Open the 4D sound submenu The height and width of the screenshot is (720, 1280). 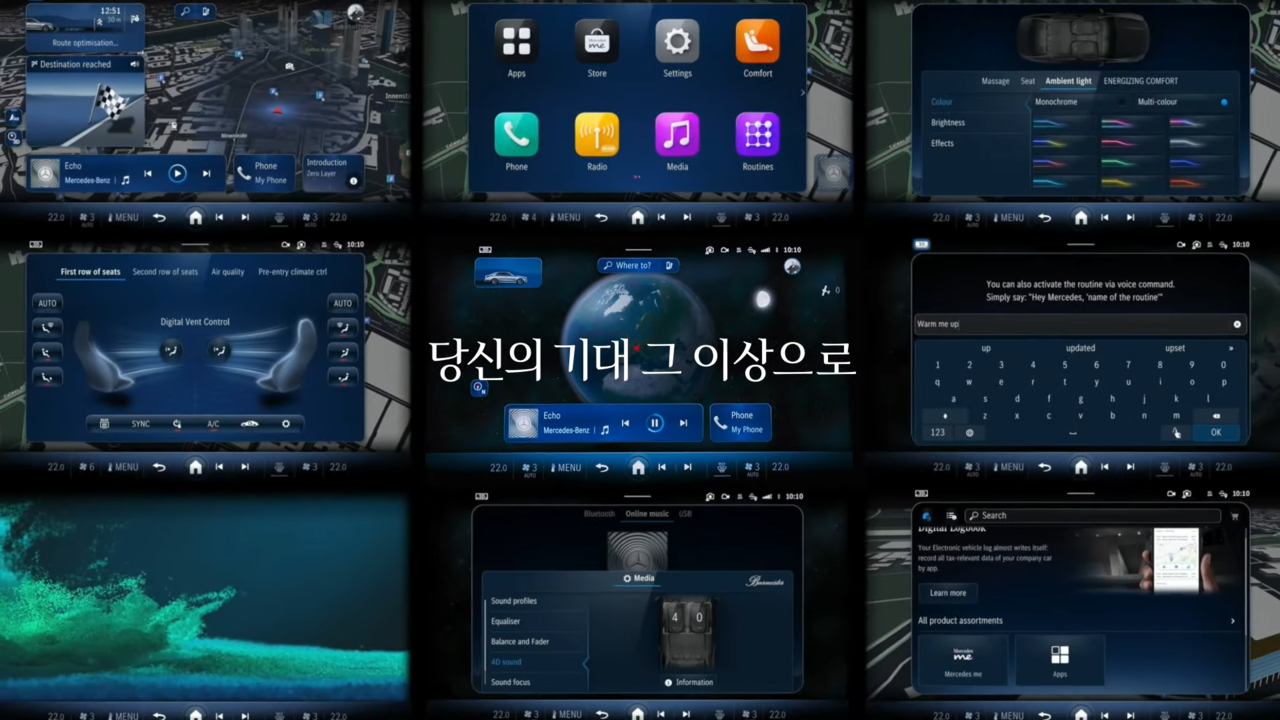pyautogui.click(x=507, y=662)
